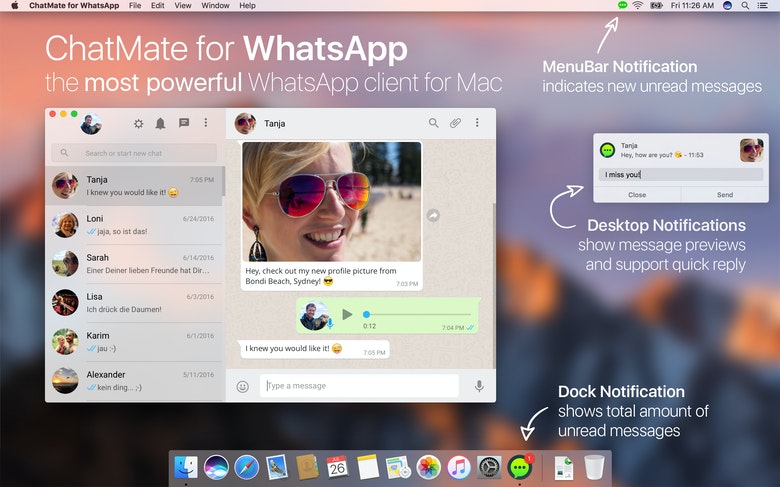Open iTunes in the Dock
780x487 pixels.
coord(459,468)
